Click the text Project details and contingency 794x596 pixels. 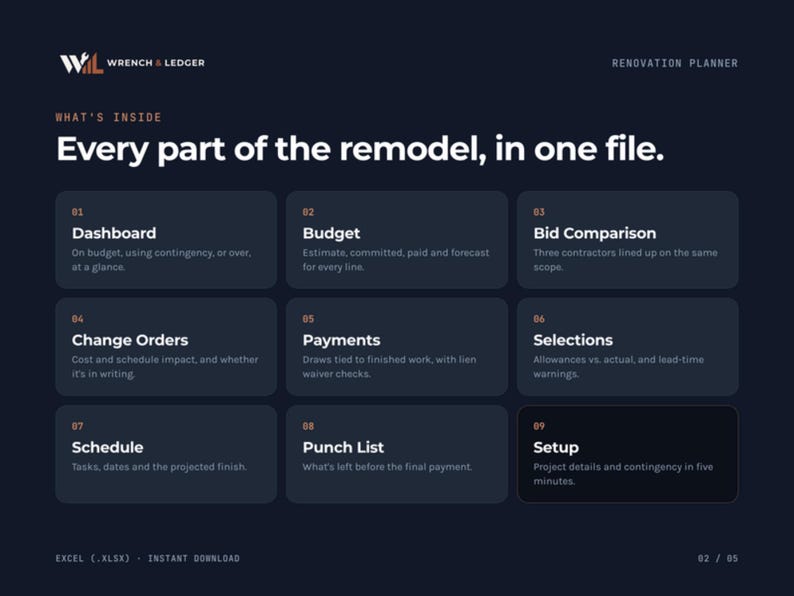tap(623, 474)
